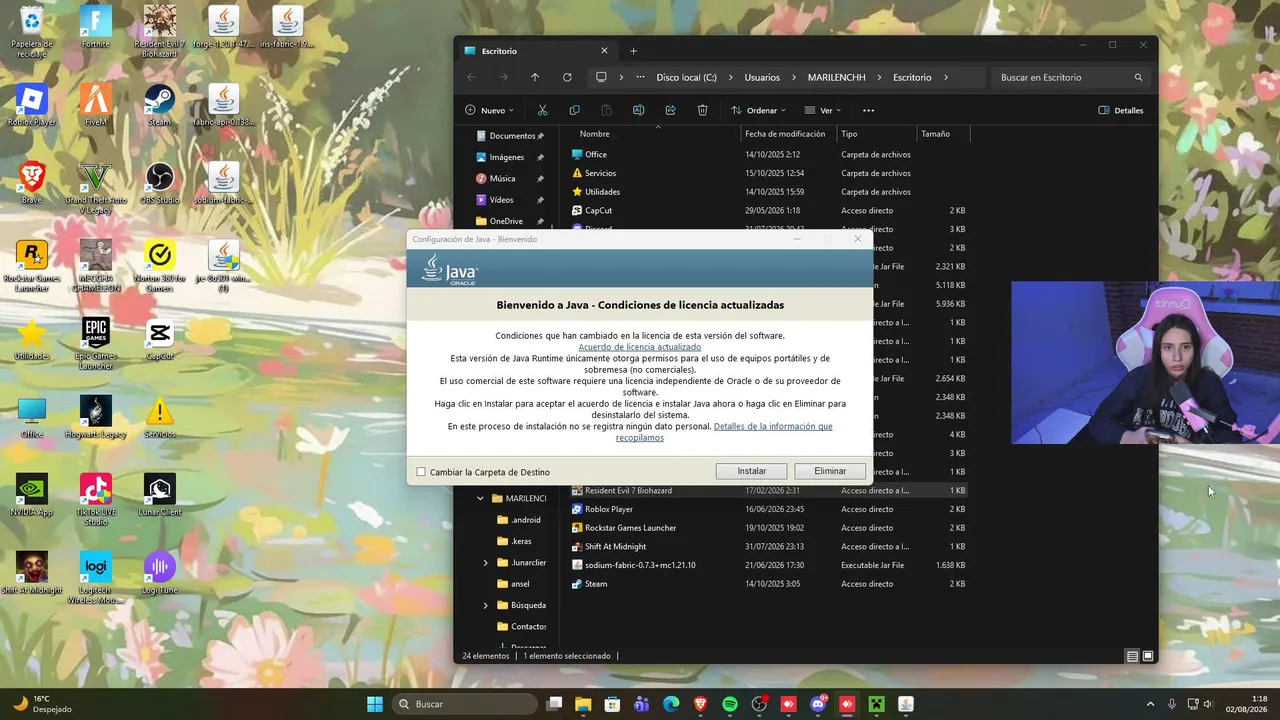Add a new Explorer tab
This screenshot has height=720, width=1280.
(x=633, y=51)
